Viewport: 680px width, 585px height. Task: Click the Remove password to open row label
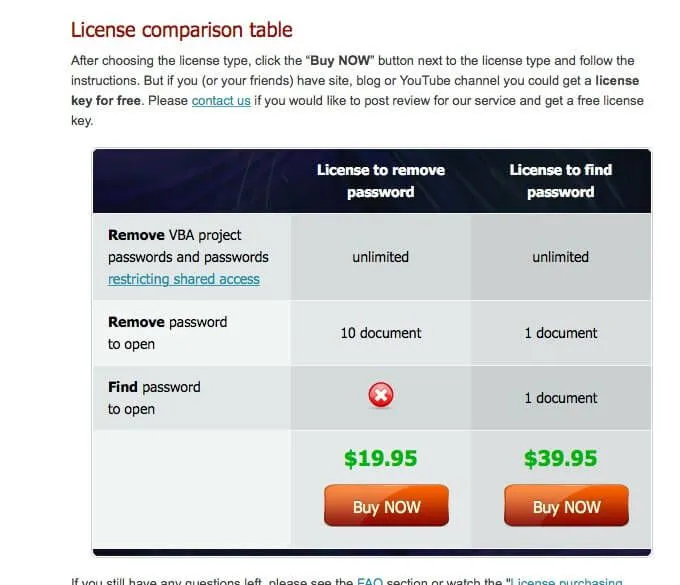coord(167,333)
